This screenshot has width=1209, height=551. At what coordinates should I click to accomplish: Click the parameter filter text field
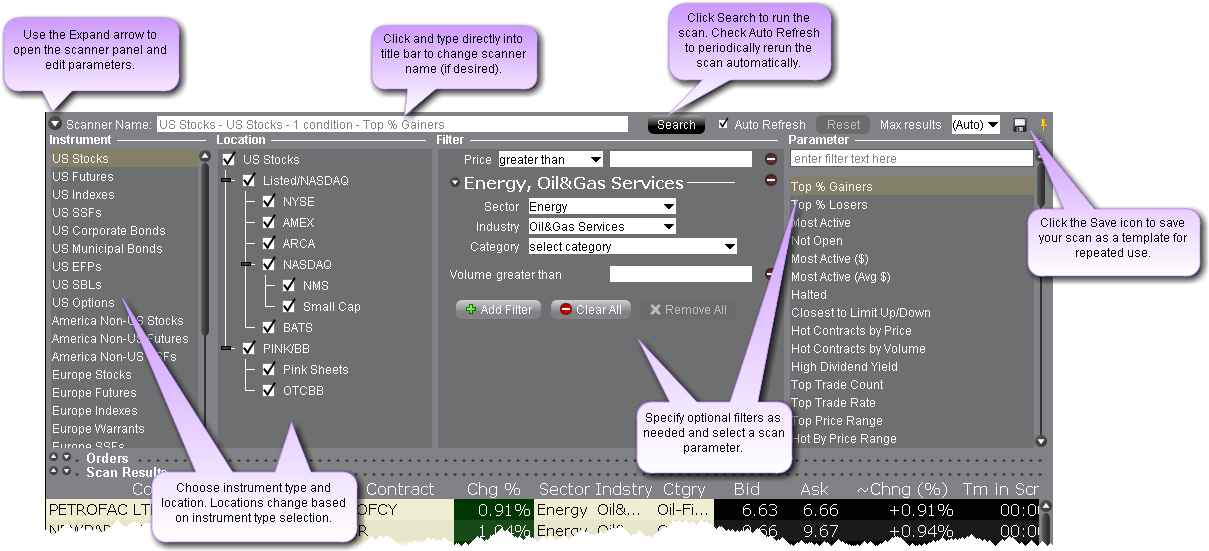pos(911,159)
